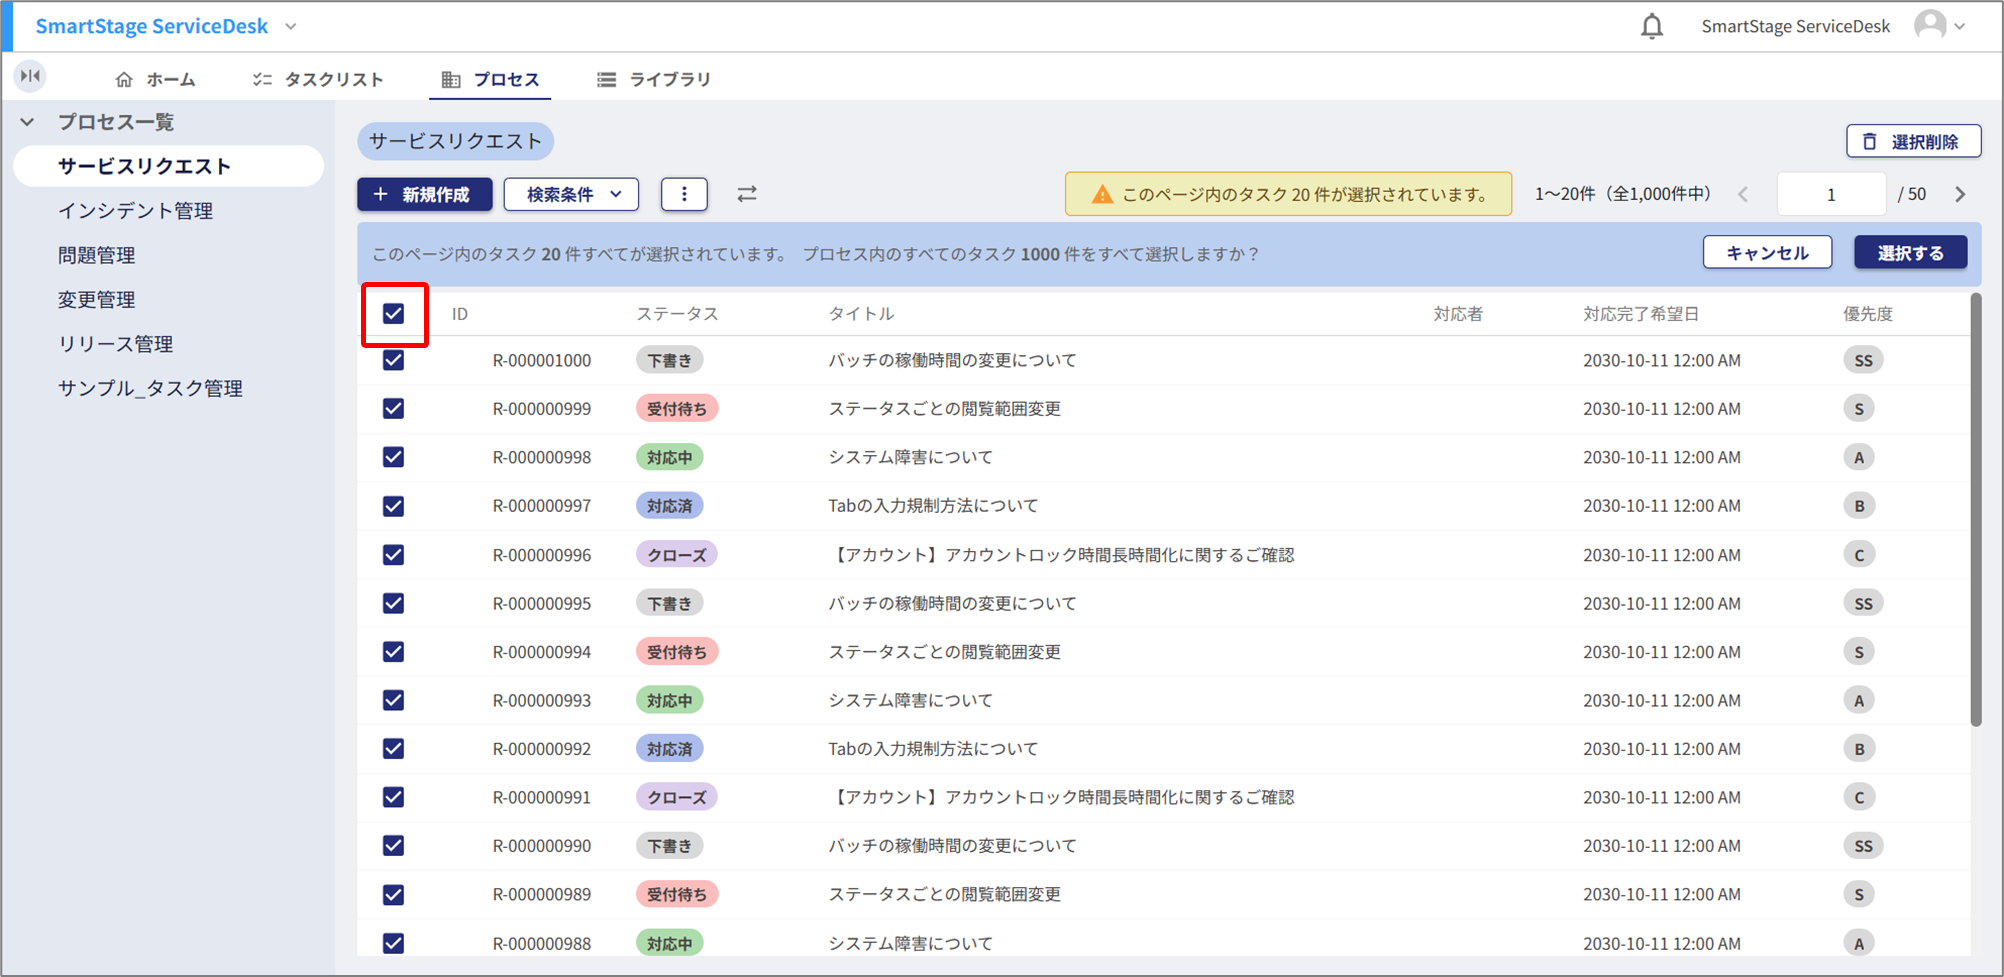Click the vertical scrollbar of the task list
This screenshot has height=977, width=2004.
coord(1975,510)
